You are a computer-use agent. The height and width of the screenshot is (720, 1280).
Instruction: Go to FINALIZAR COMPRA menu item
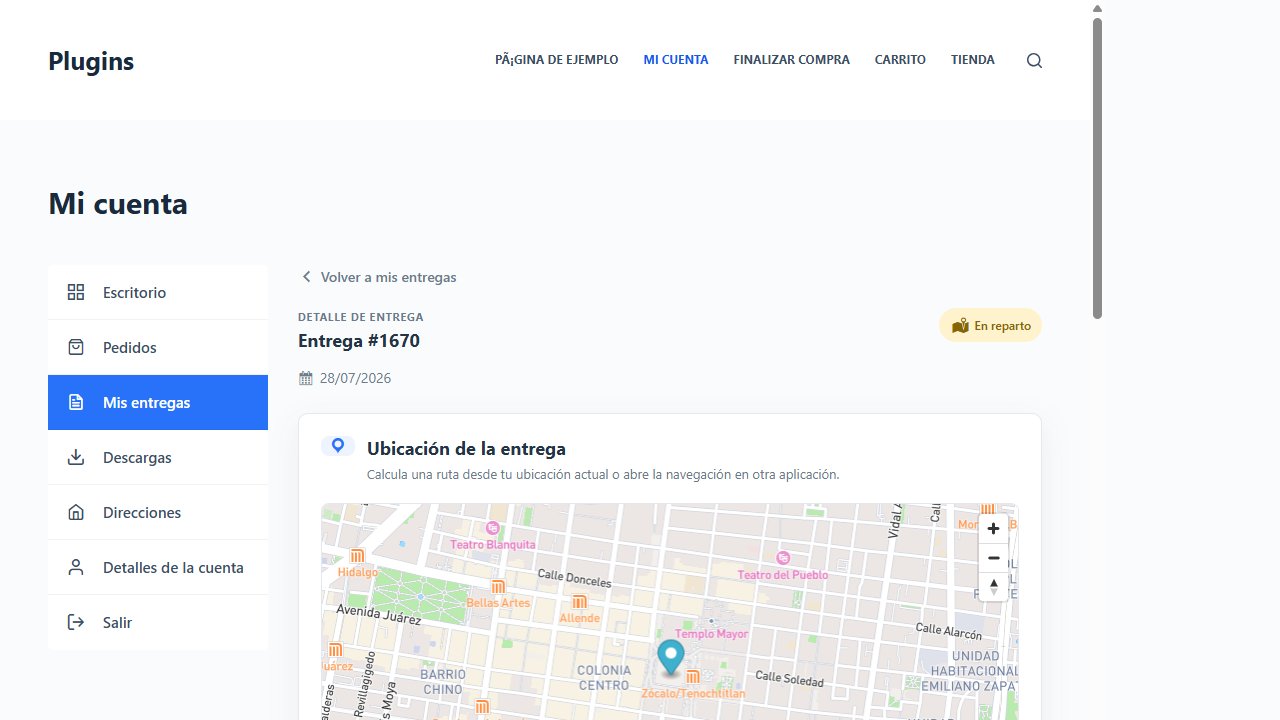click(792, 60)
